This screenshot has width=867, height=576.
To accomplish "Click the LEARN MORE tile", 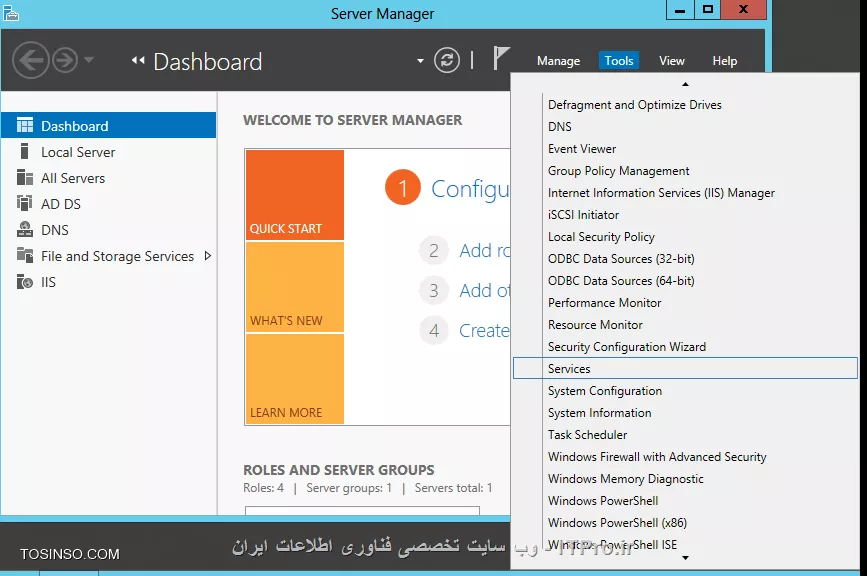I will click(x=295, y=379).
